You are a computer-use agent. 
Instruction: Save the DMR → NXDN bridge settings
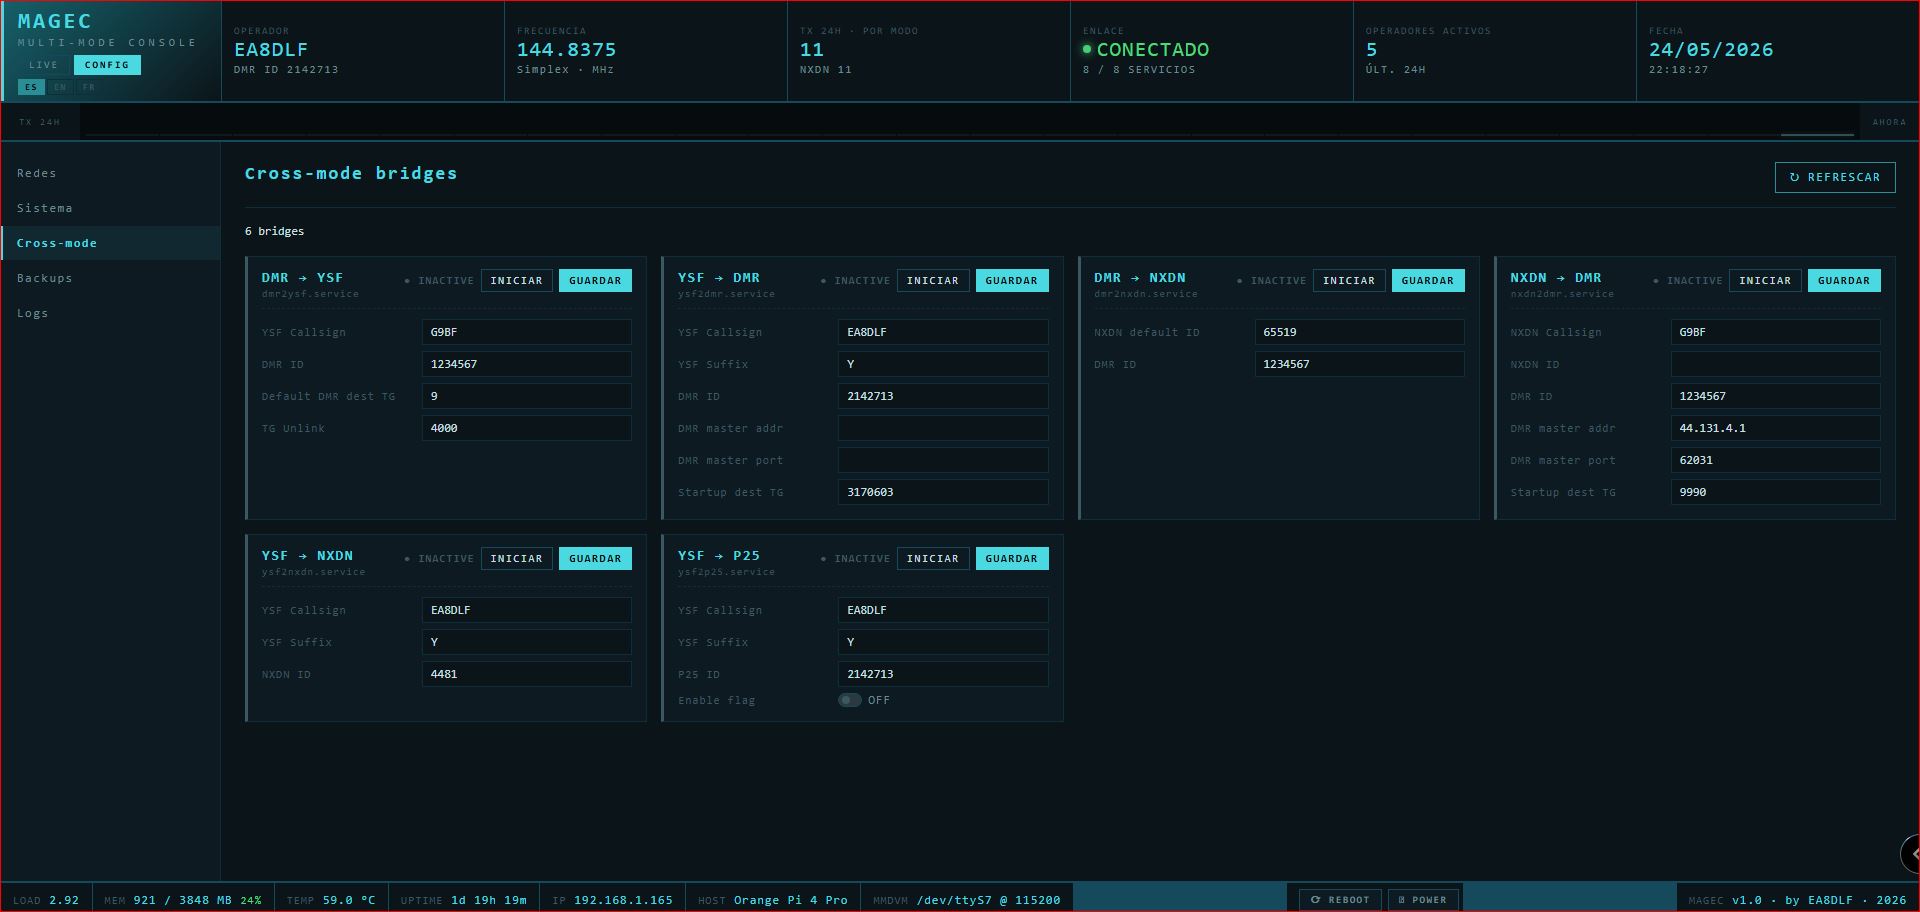(x=1428, y=281)
